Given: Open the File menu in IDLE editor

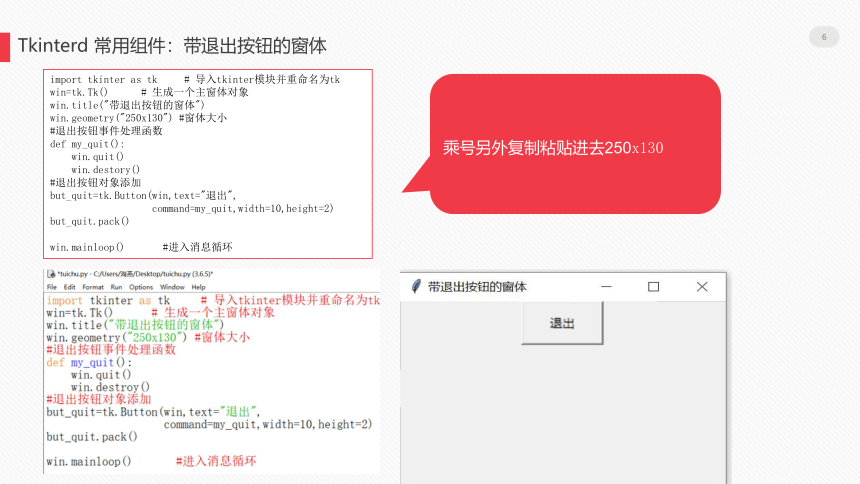Looking at the screenshot, I should click(52, 287).
